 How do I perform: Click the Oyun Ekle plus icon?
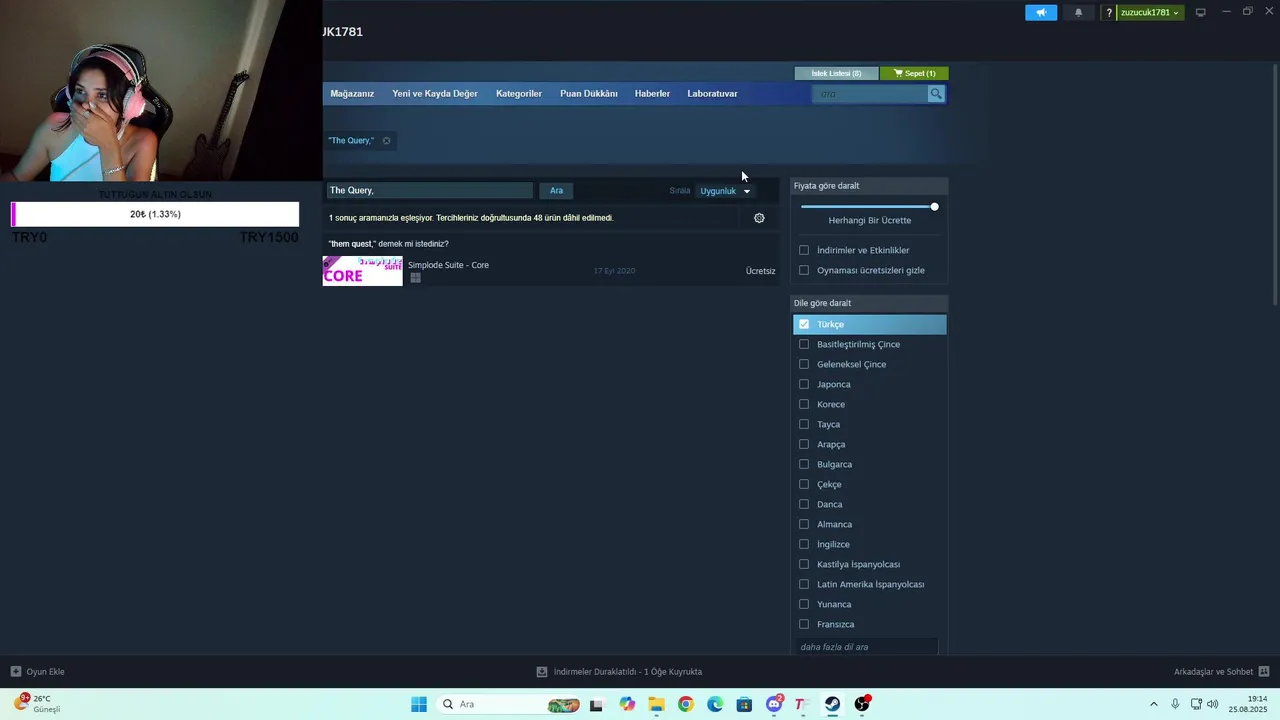(x=15, y=671)
